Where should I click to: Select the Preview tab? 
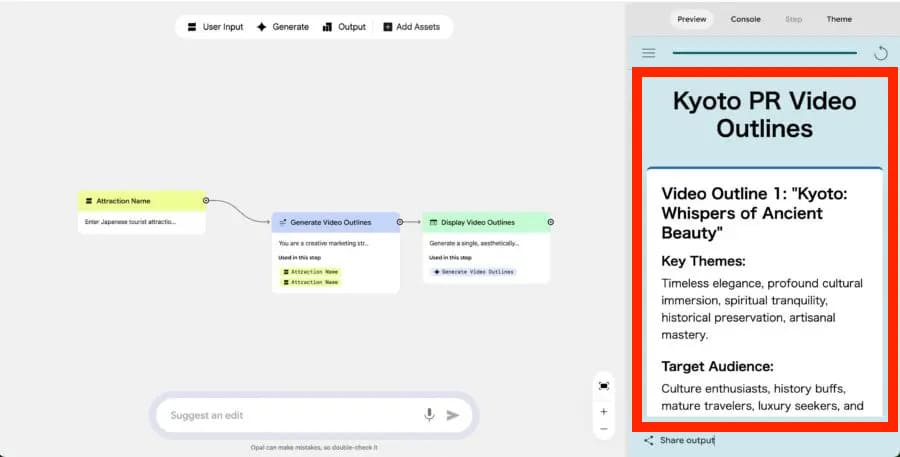692,19
